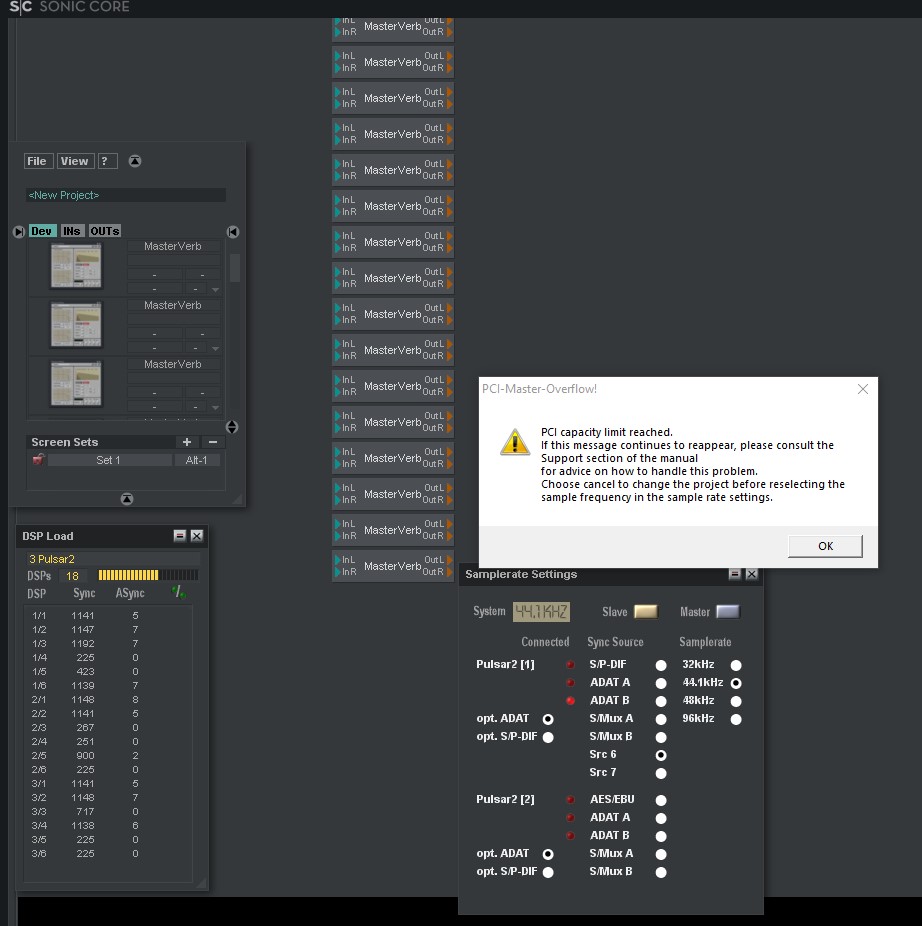
Task: Click OK in the PCI-Master-Overflow dialog
Action: point(825,546)
